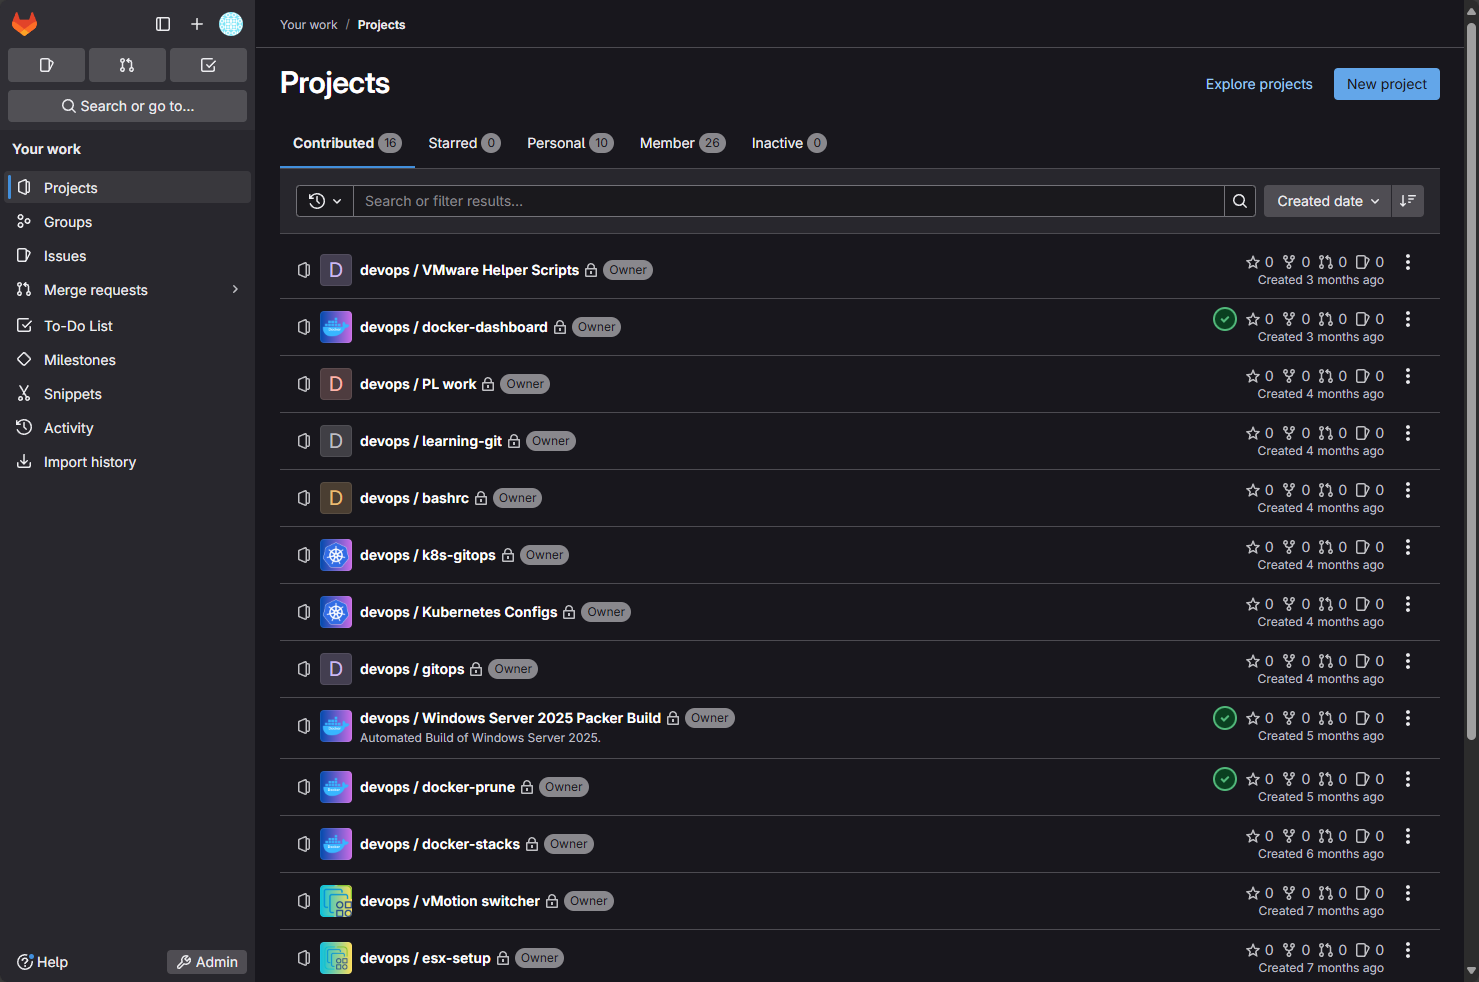Image resolution: width=1479 pixels, height=982 pixels.
Task: Toggle the sidebar collapse icon
Action: (163, 24)
